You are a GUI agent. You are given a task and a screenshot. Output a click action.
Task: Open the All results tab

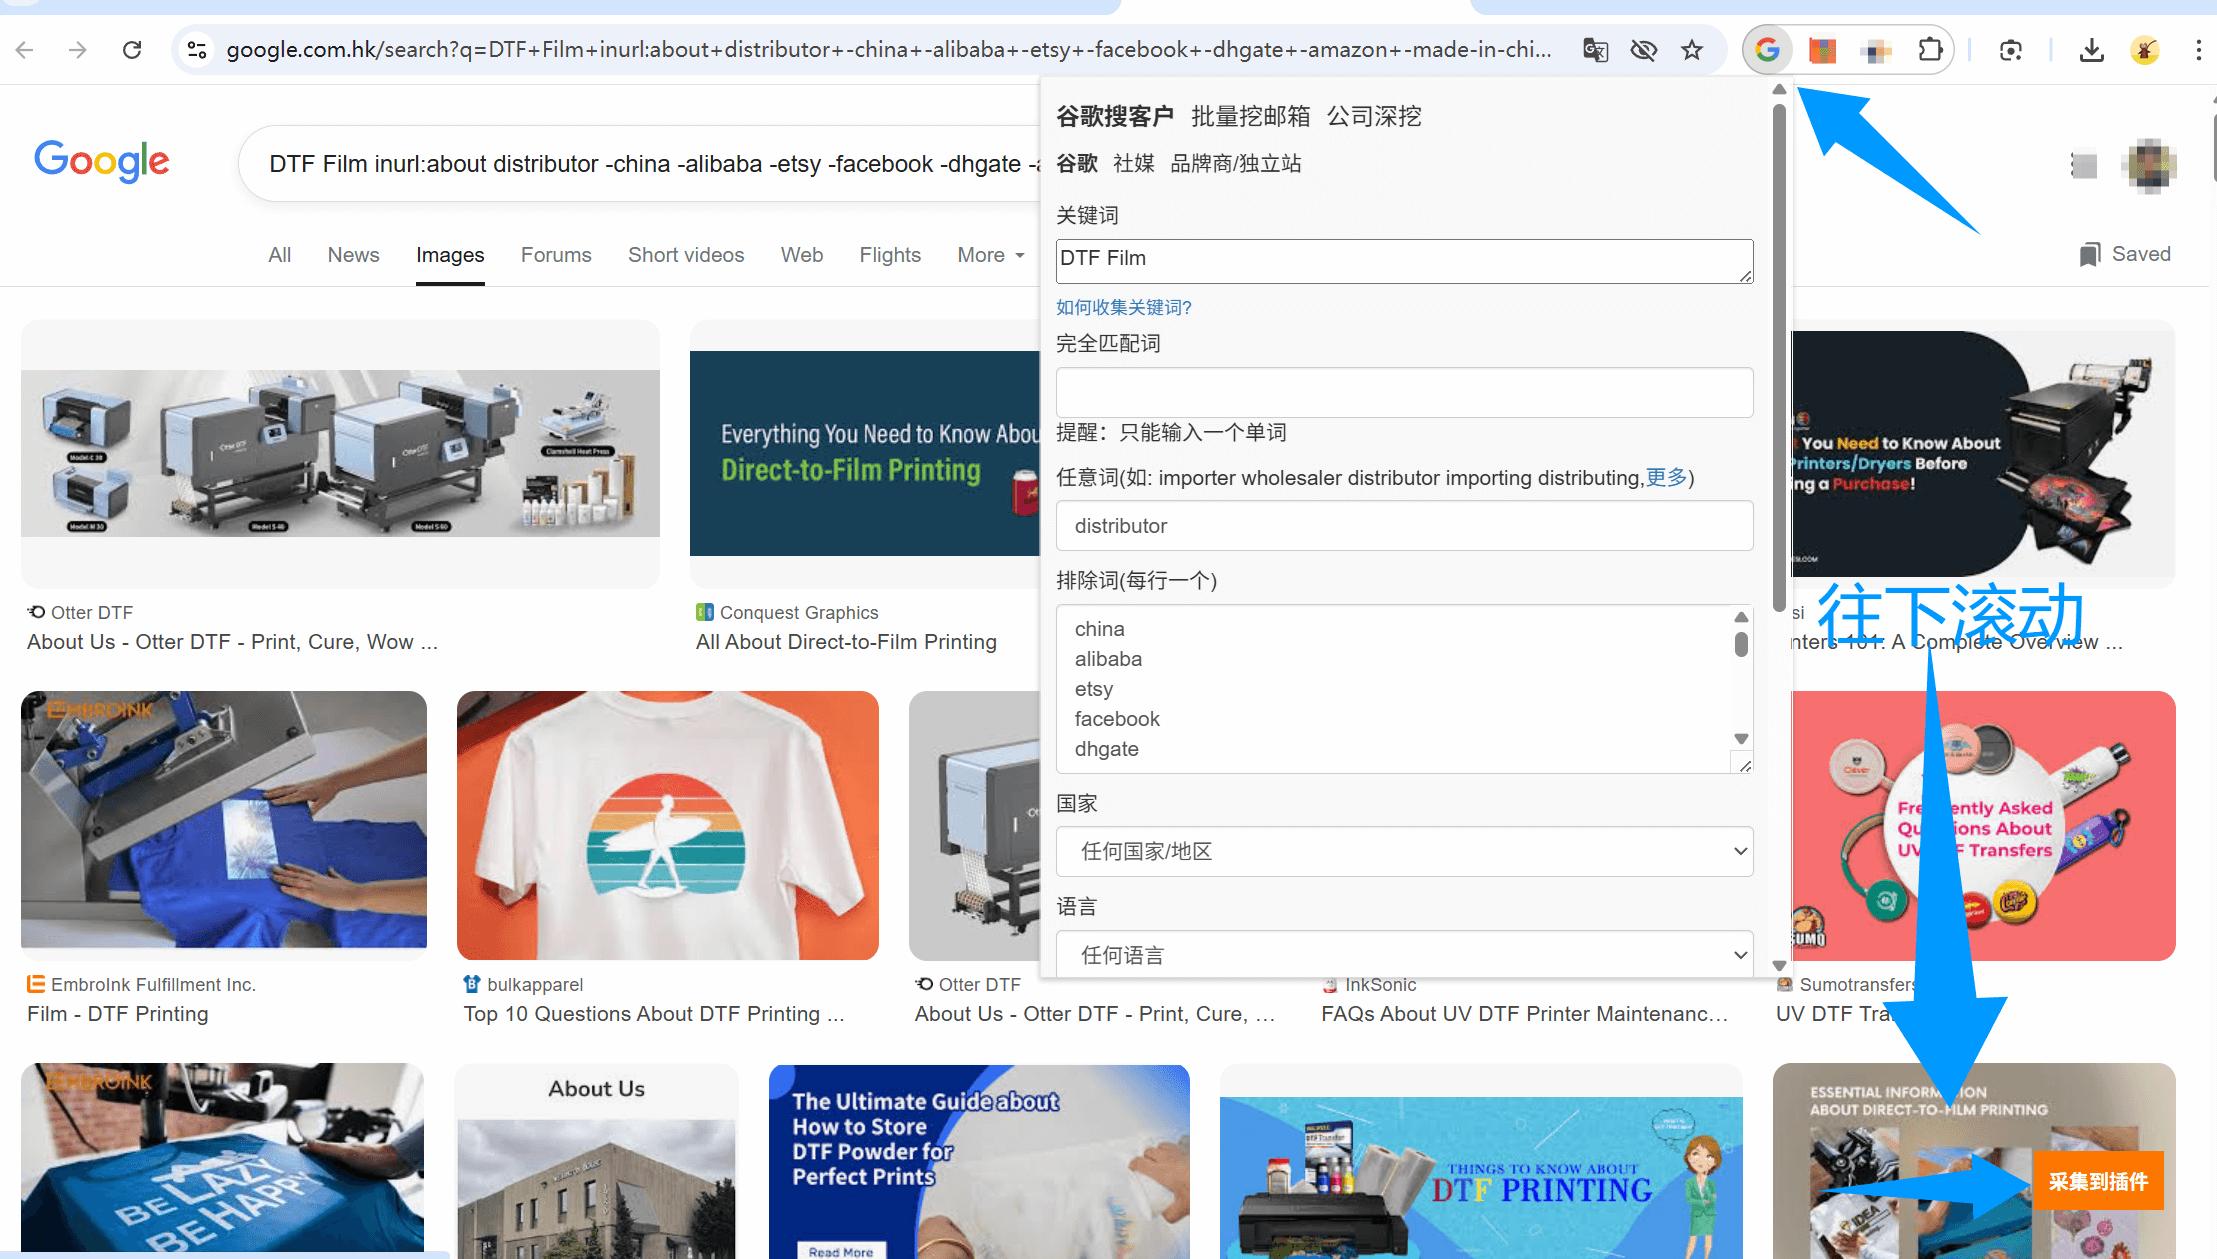point(280,255)
